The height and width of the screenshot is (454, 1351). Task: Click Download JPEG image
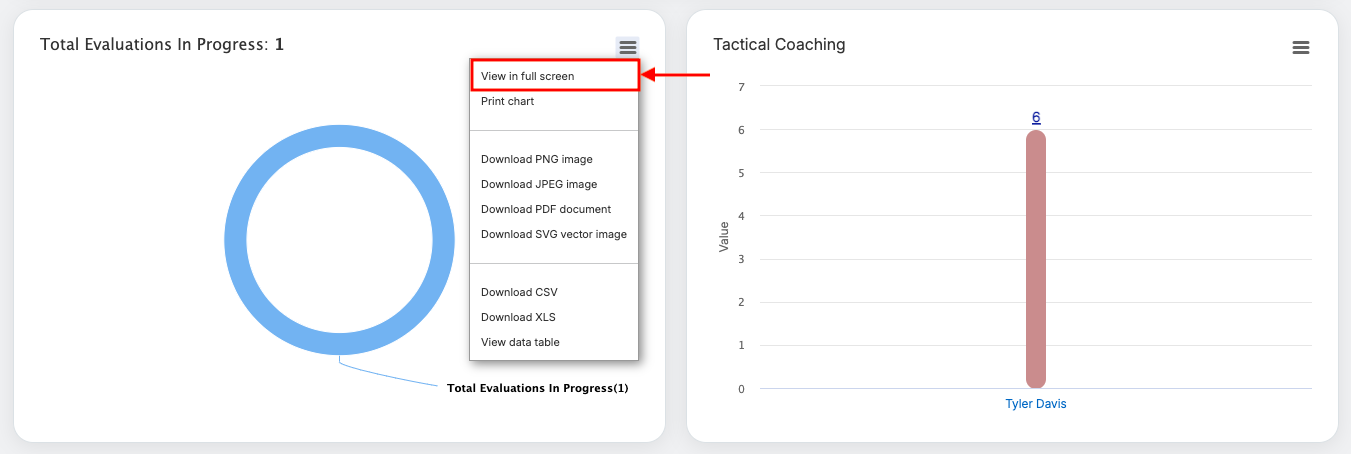538,184
